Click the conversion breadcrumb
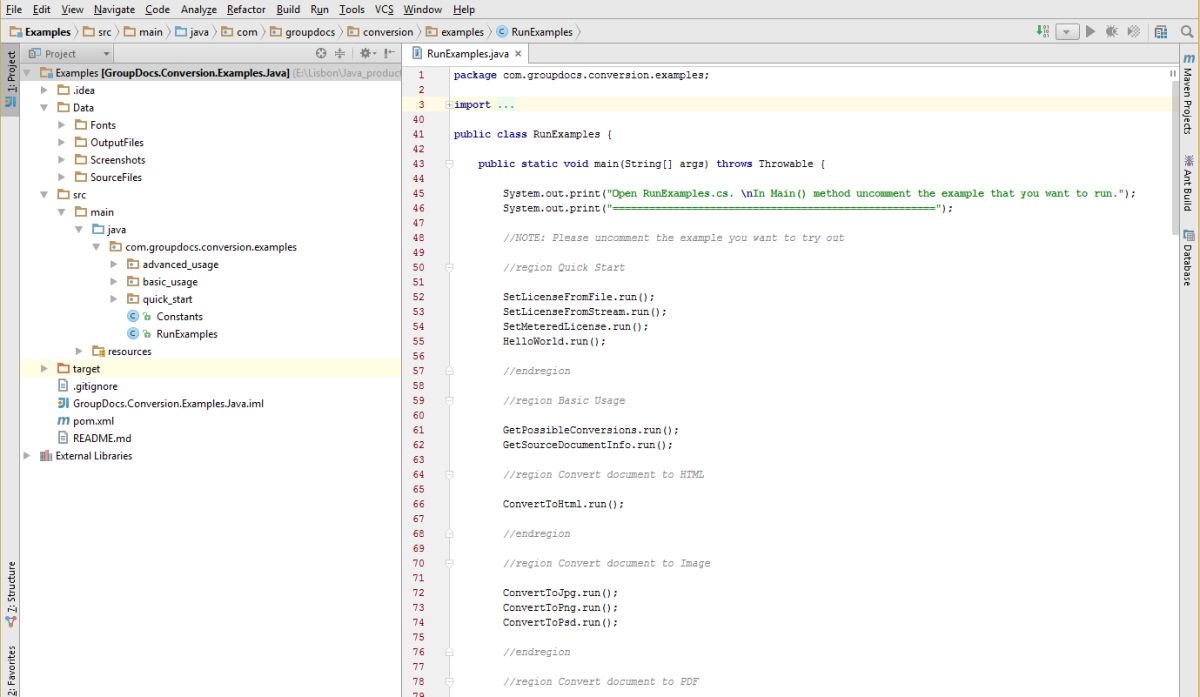 tap(381, 32)
